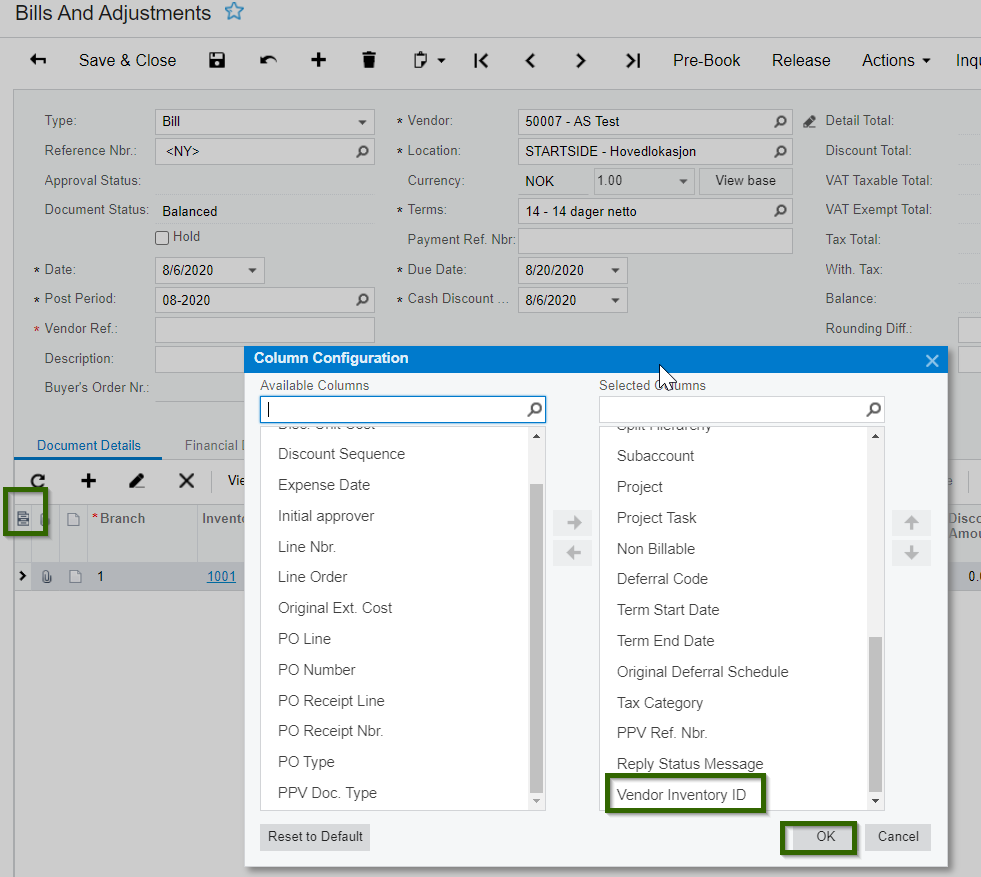The width and height of the screenshot is (981, 877).
Task: Move selected column up
Action: (912, 522)
